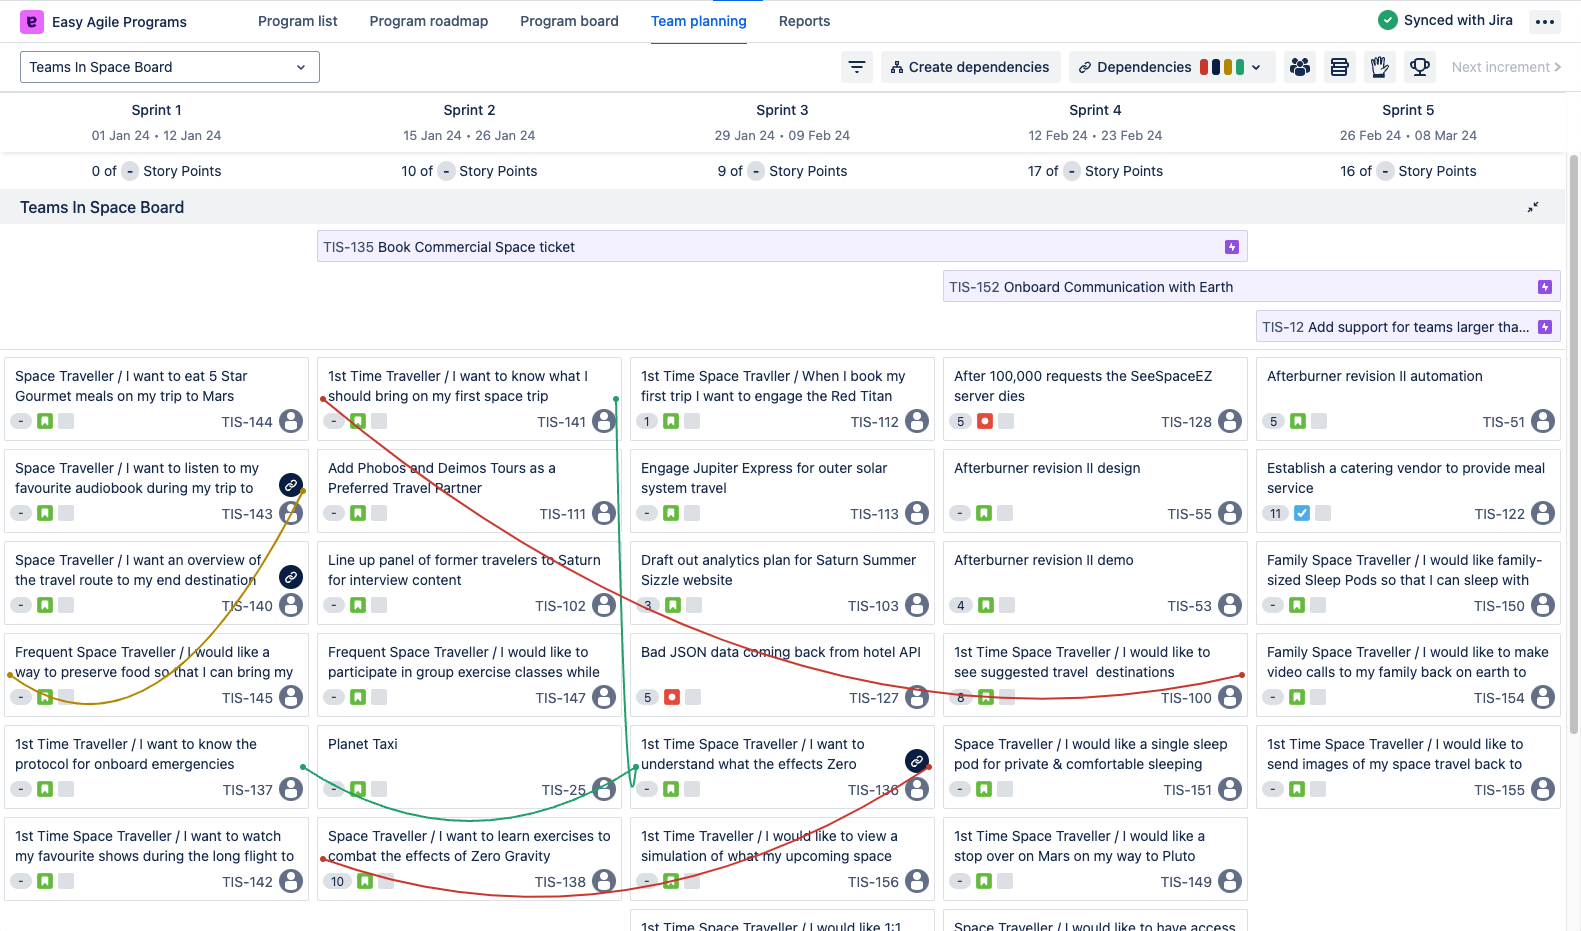Toggle the trophy objectives icon
The image size is (1581, 931).
pyautogui.click(x=1420, y=67)
